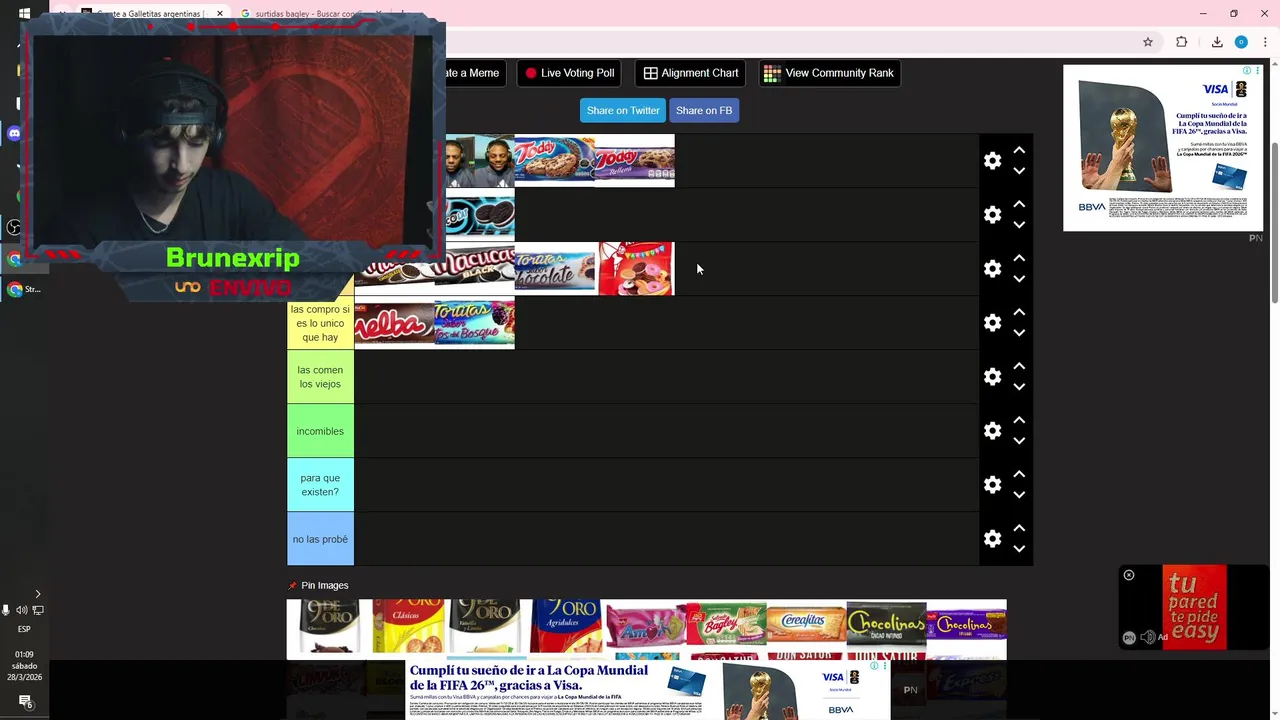
Task: Open settings gear for the first tier row
Action: click(992, 161)
